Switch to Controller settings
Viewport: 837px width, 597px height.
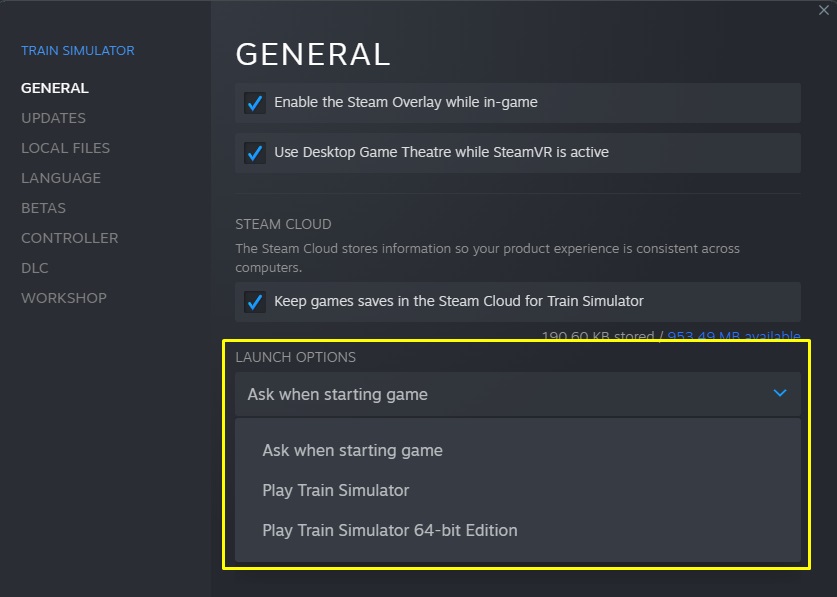pyautogui.click(x=69, y=238)
